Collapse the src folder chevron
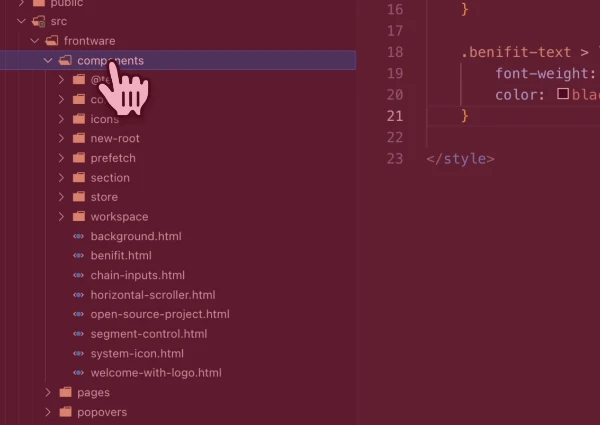This screenshot has height=425, width=600. click(x=21, y=21)
